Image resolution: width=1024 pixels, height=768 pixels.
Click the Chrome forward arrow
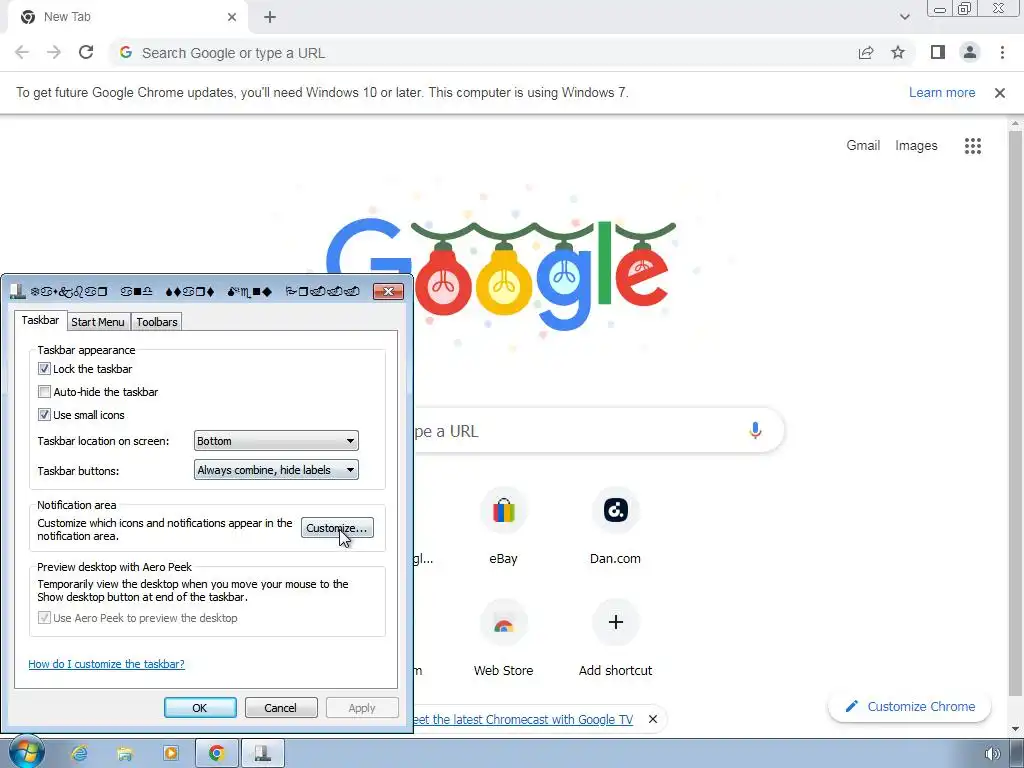point(54,53)
